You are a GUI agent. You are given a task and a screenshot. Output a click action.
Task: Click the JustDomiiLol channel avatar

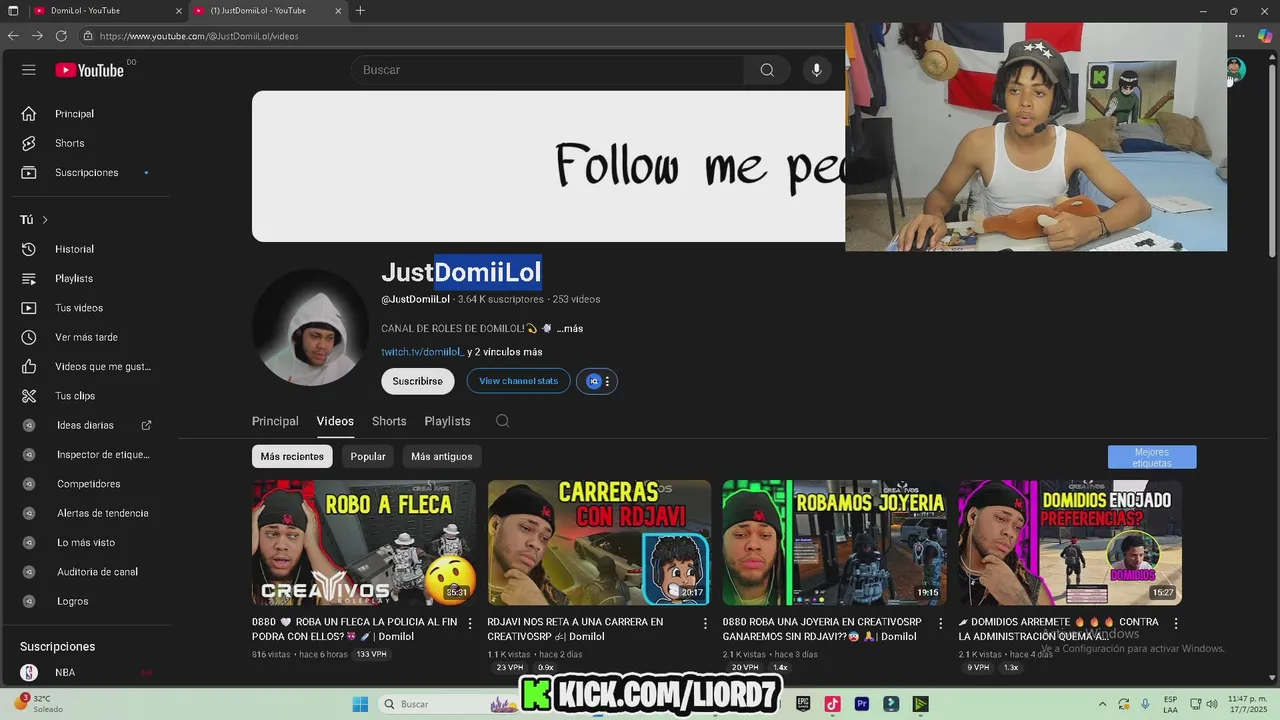tap(311, 327)
